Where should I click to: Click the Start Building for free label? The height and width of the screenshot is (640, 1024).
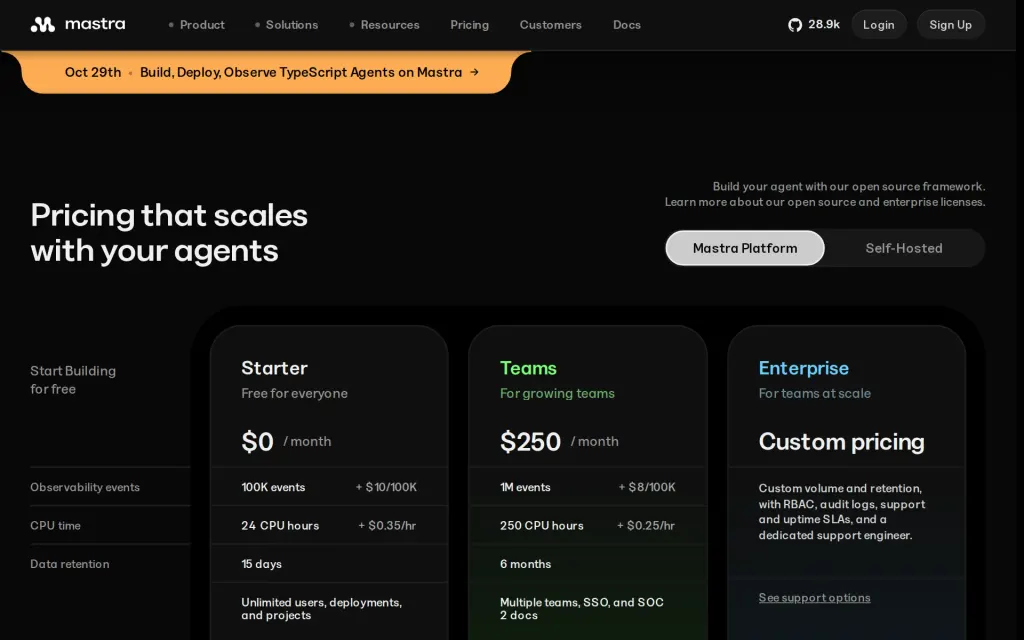(x=73, y=379)
